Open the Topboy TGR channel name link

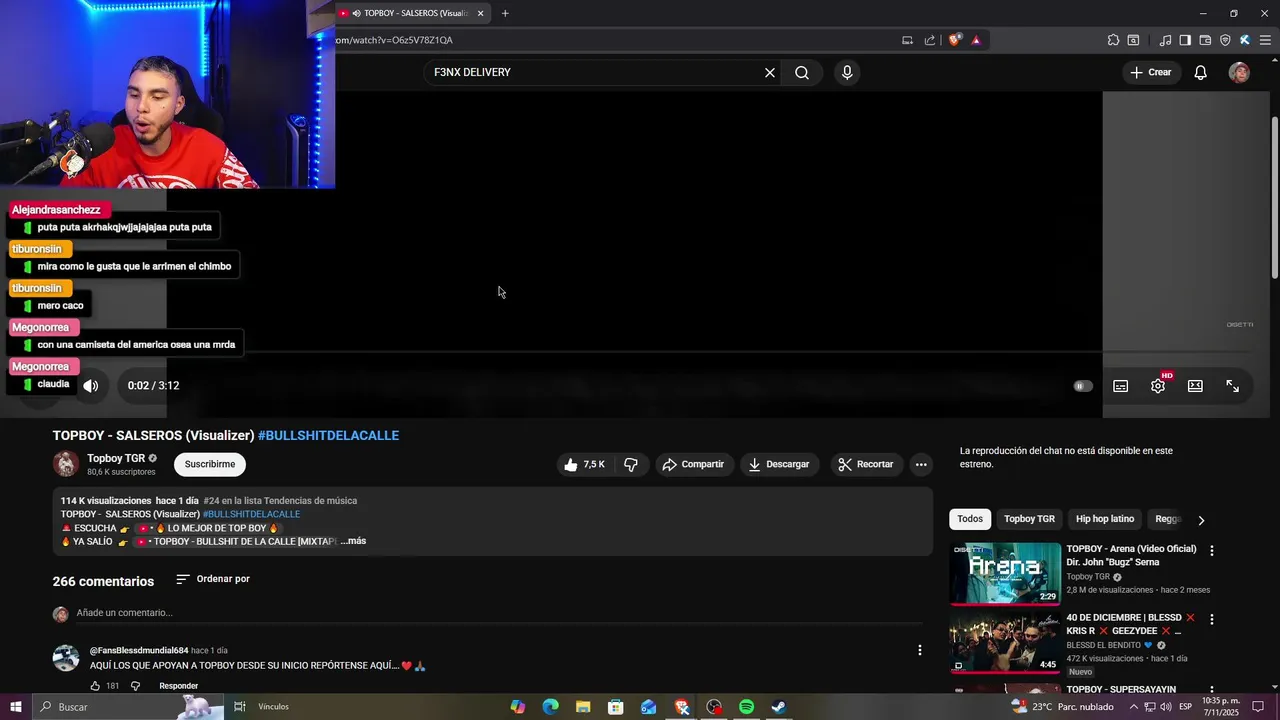(x=116, y=458)
